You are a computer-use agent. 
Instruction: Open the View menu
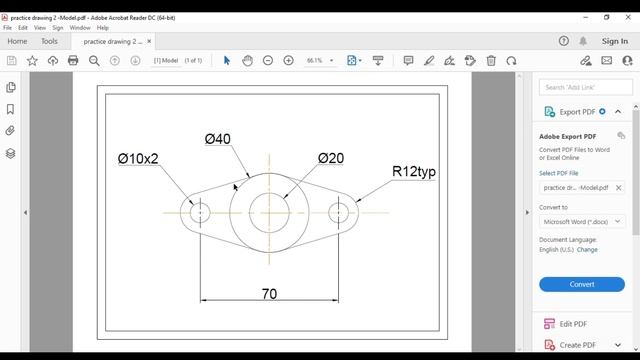[x=40, y=28]
